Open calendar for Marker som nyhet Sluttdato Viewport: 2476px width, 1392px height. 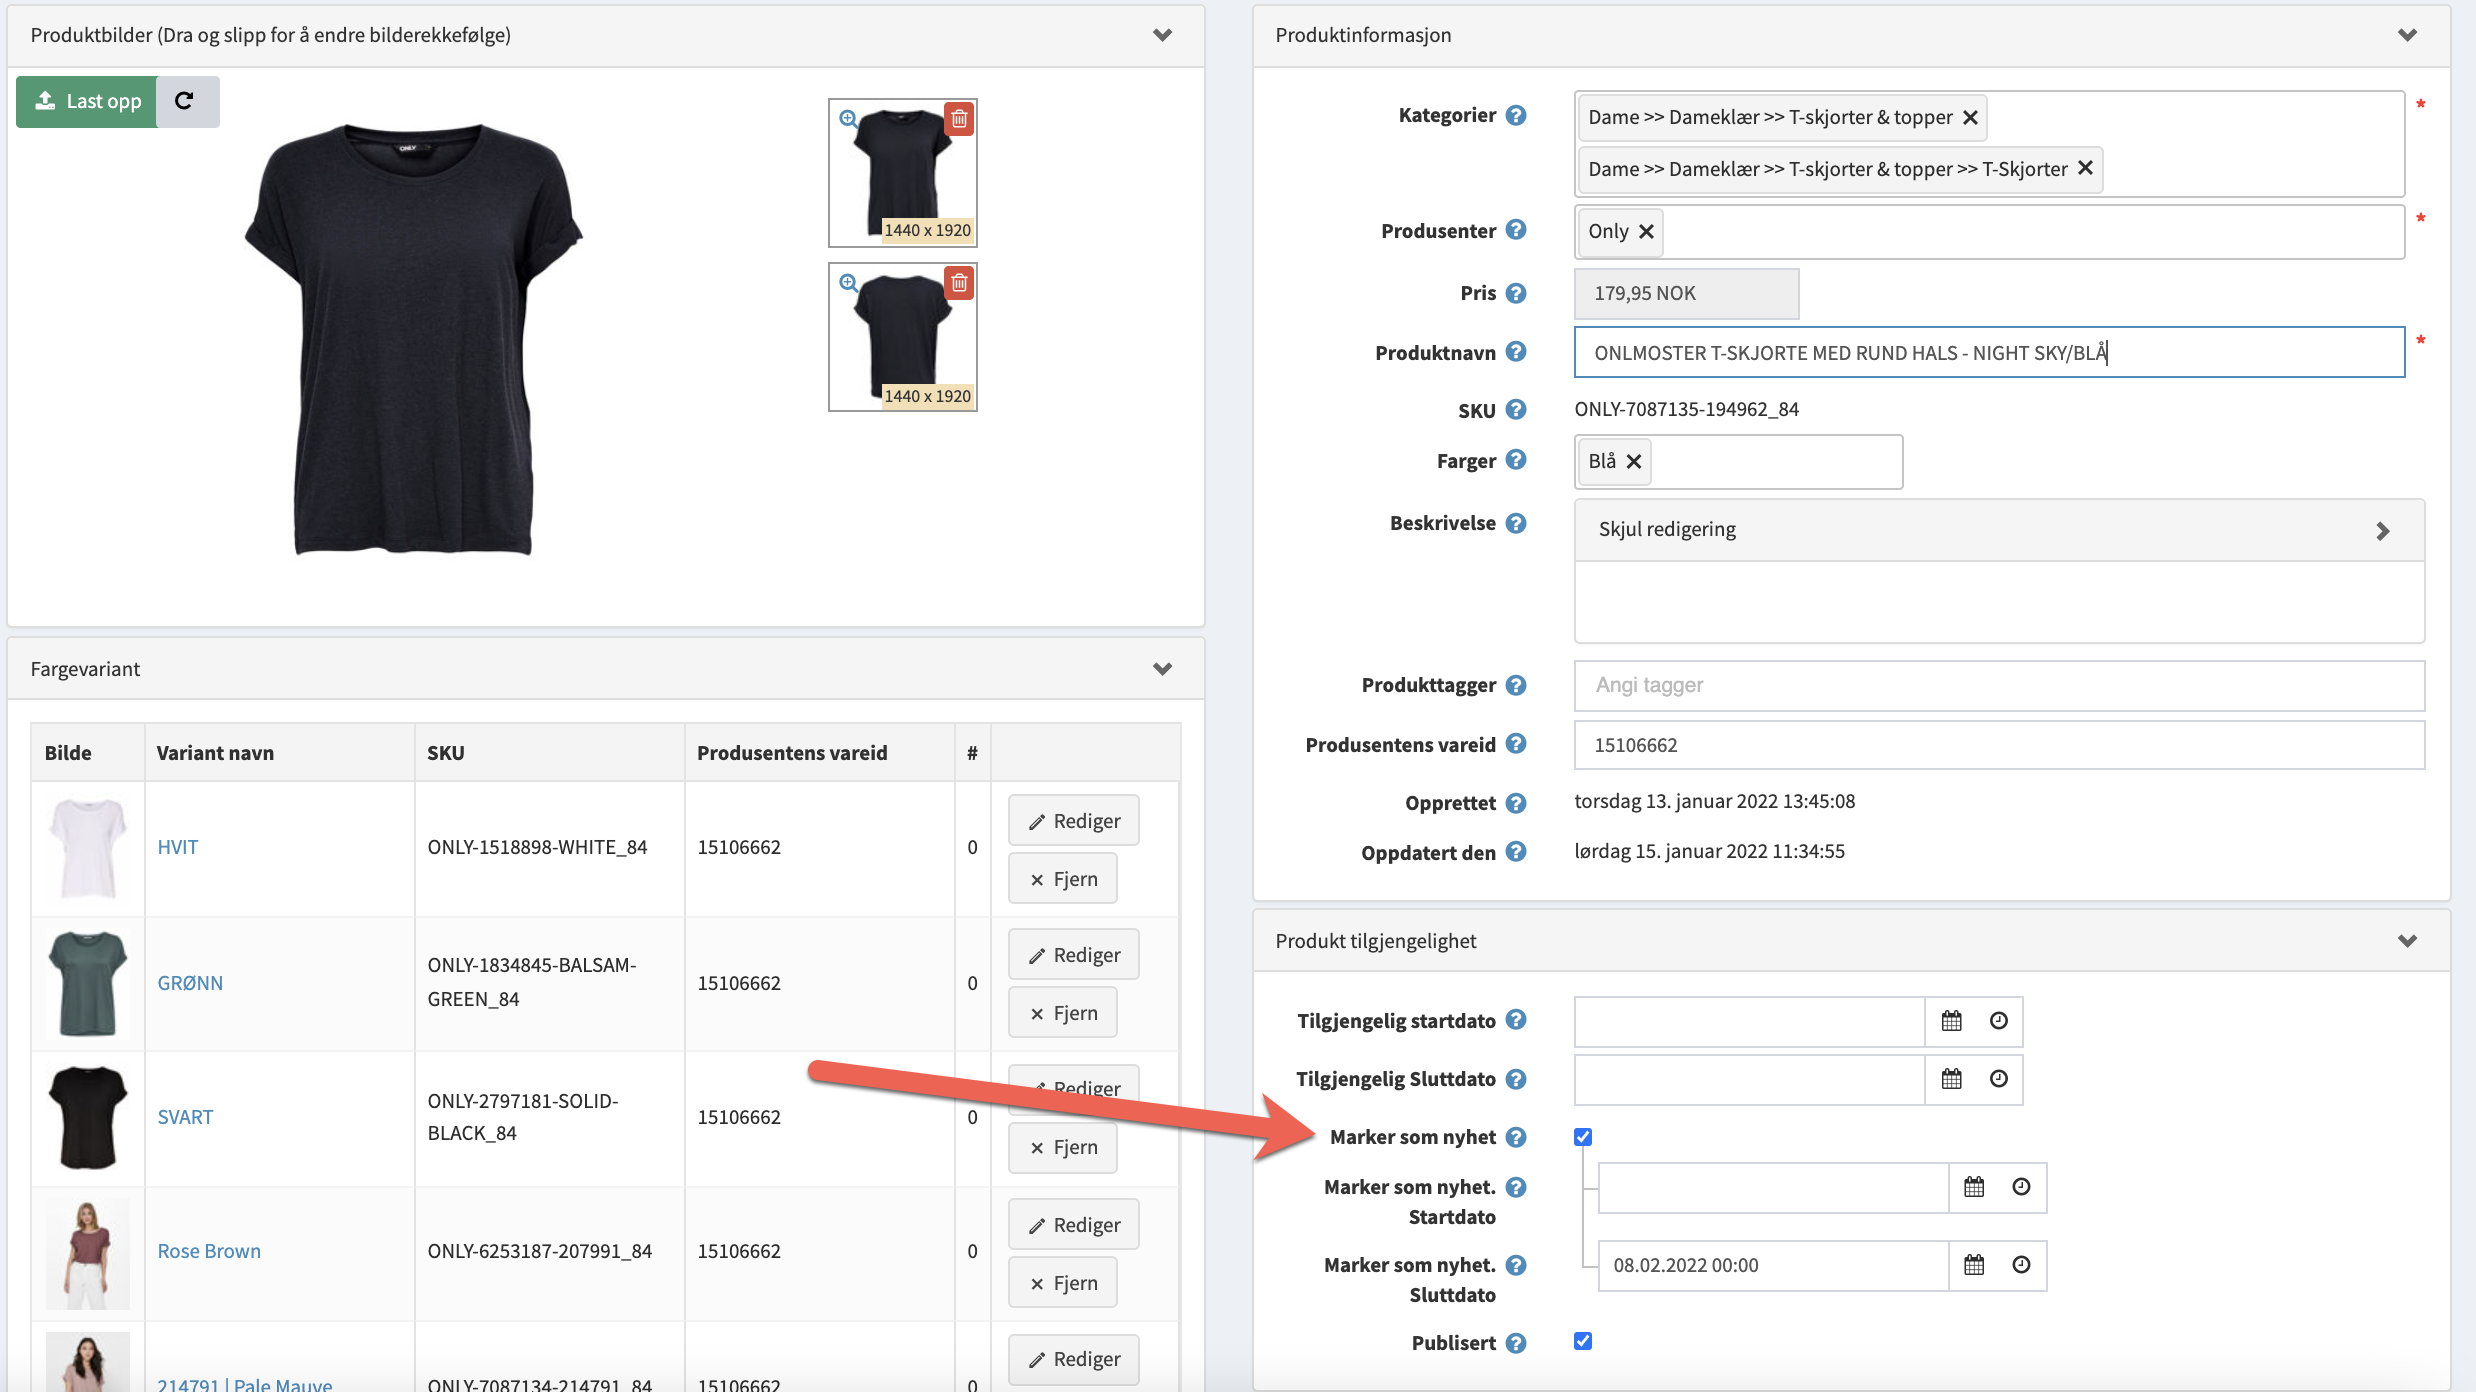pos(1974,1265)
